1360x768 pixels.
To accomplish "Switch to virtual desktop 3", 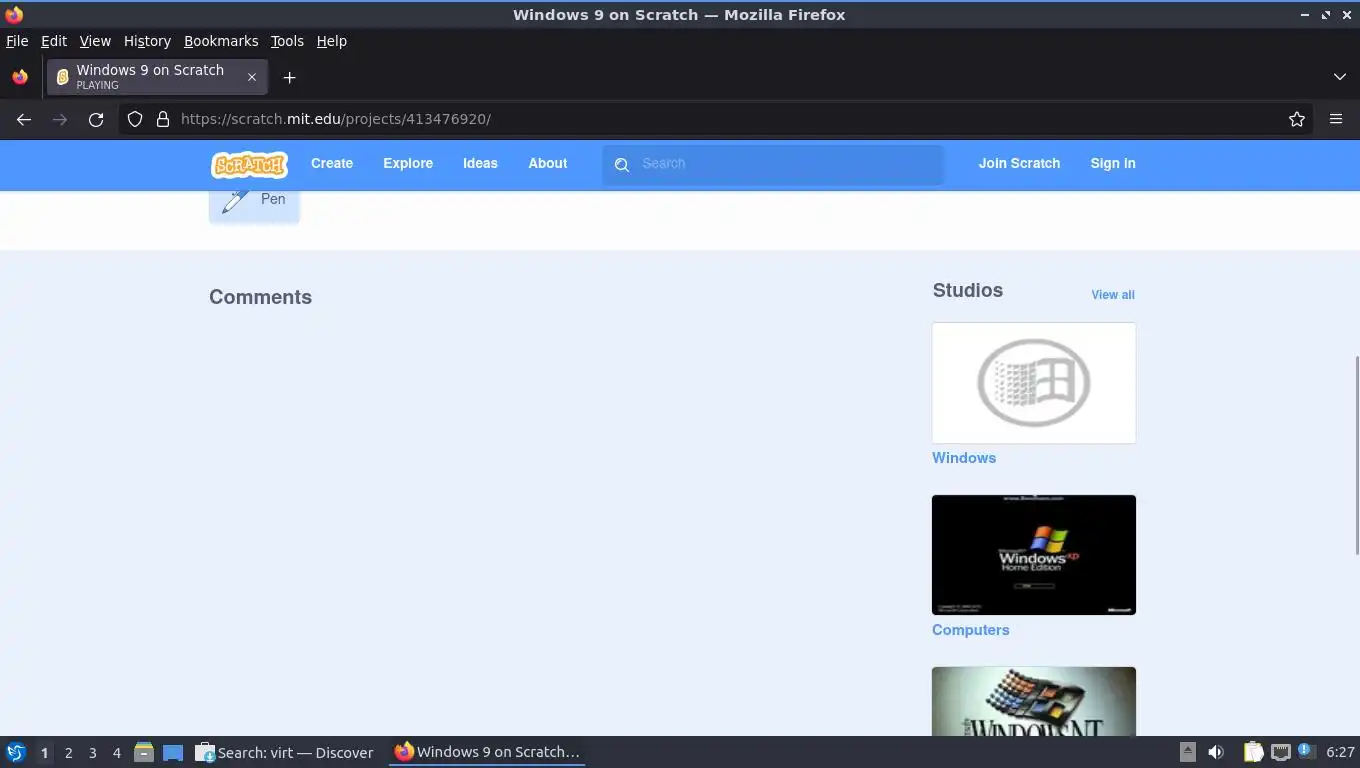I will [x=93, y=753].
